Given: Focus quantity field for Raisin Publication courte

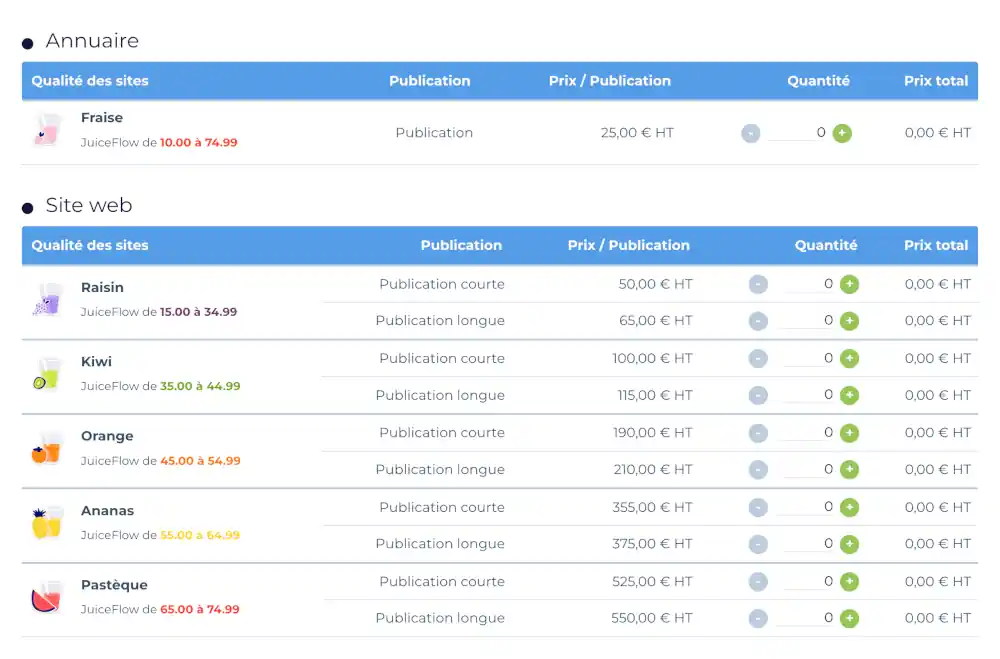Looking at the screenshot, I should (x=809, y=284).
